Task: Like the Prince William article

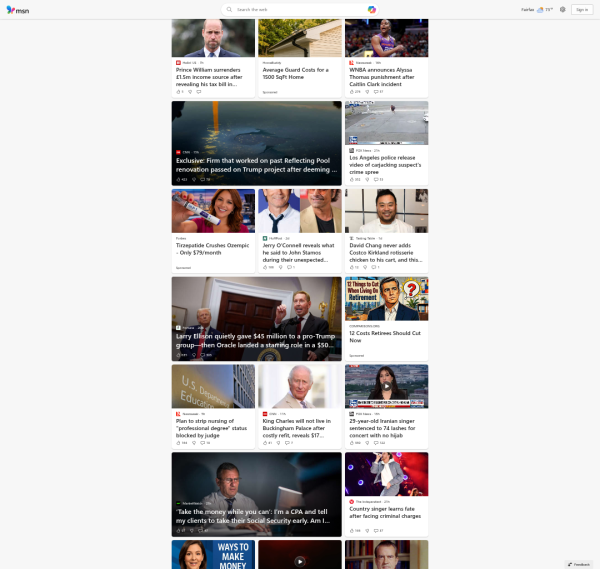Action: coord(178,92)
